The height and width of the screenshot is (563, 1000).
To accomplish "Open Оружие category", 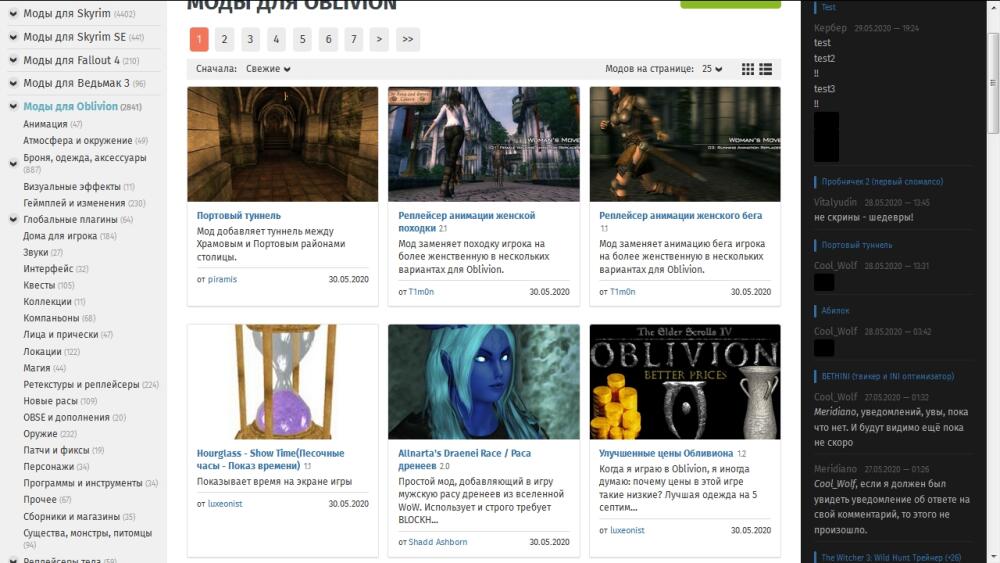I will (x=40, y=434).
